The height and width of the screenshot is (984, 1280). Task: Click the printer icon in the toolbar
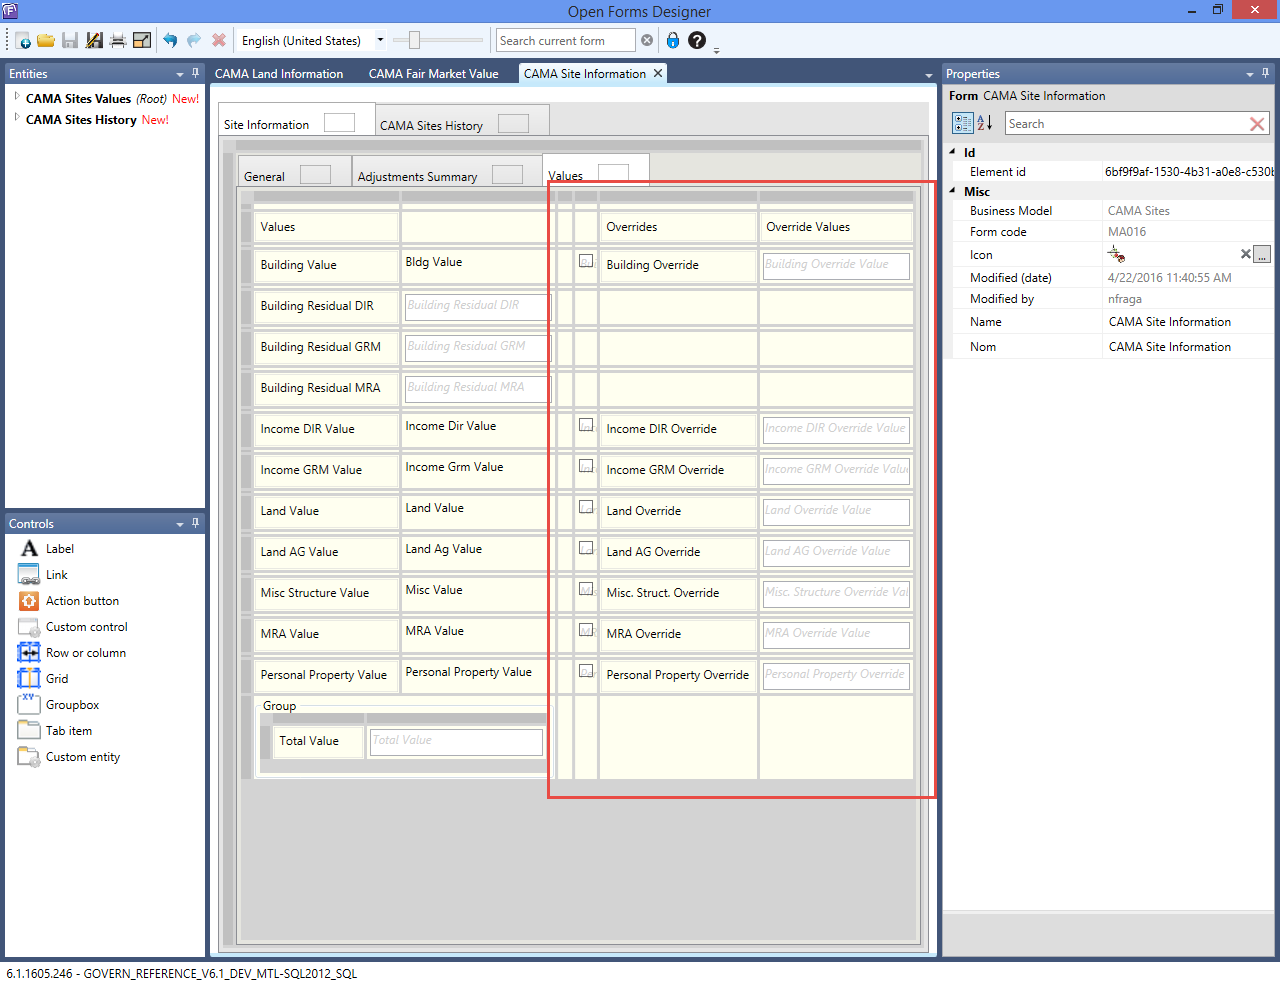click(118, 41)
